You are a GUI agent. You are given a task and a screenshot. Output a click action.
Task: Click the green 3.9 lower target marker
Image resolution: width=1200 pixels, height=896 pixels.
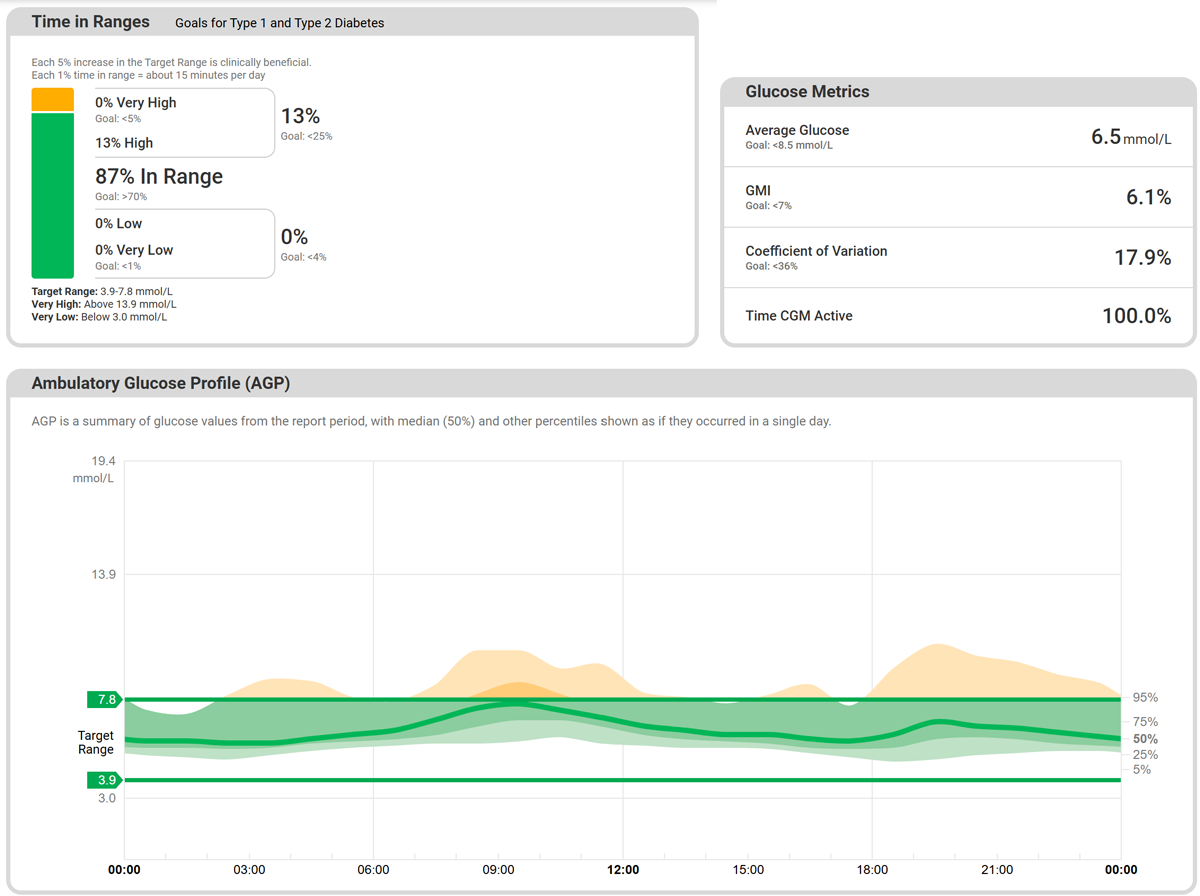pos(105,780)
